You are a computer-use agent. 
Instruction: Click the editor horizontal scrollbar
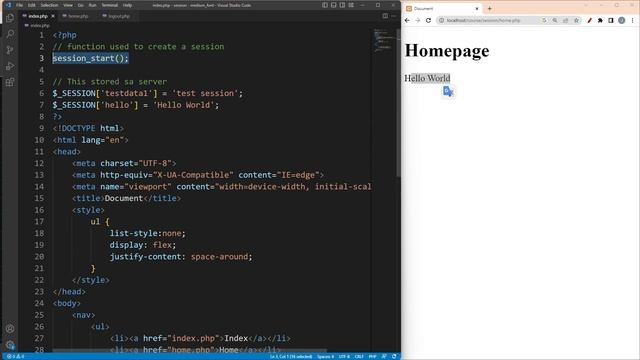(x=190, y=350)
